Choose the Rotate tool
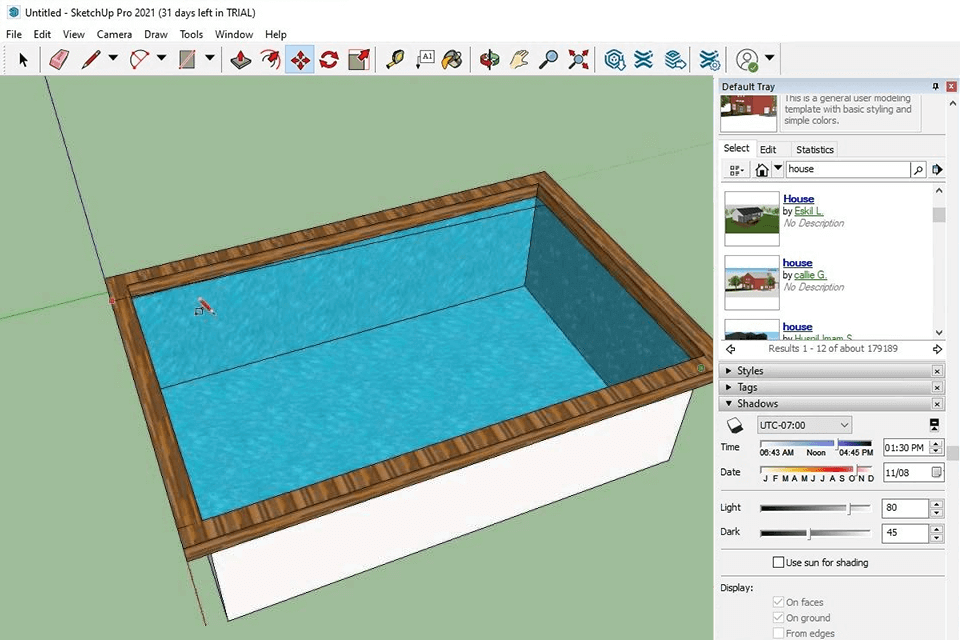 (x=329, y=60)
